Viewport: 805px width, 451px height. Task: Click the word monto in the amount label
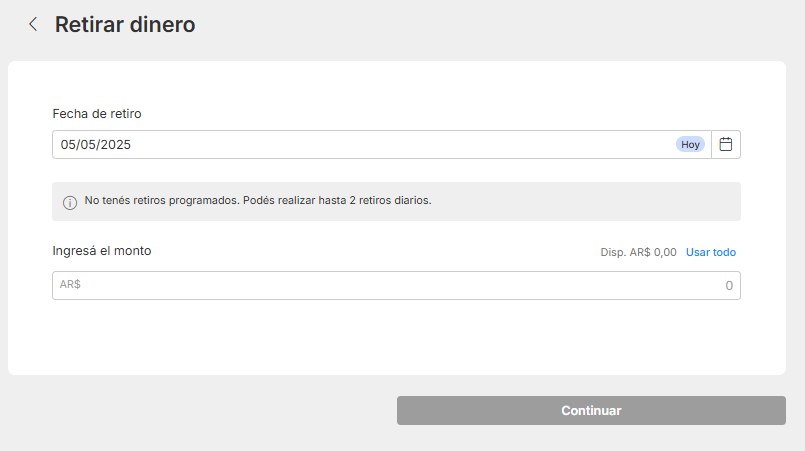pyautogui.click(x=133, y=251)
